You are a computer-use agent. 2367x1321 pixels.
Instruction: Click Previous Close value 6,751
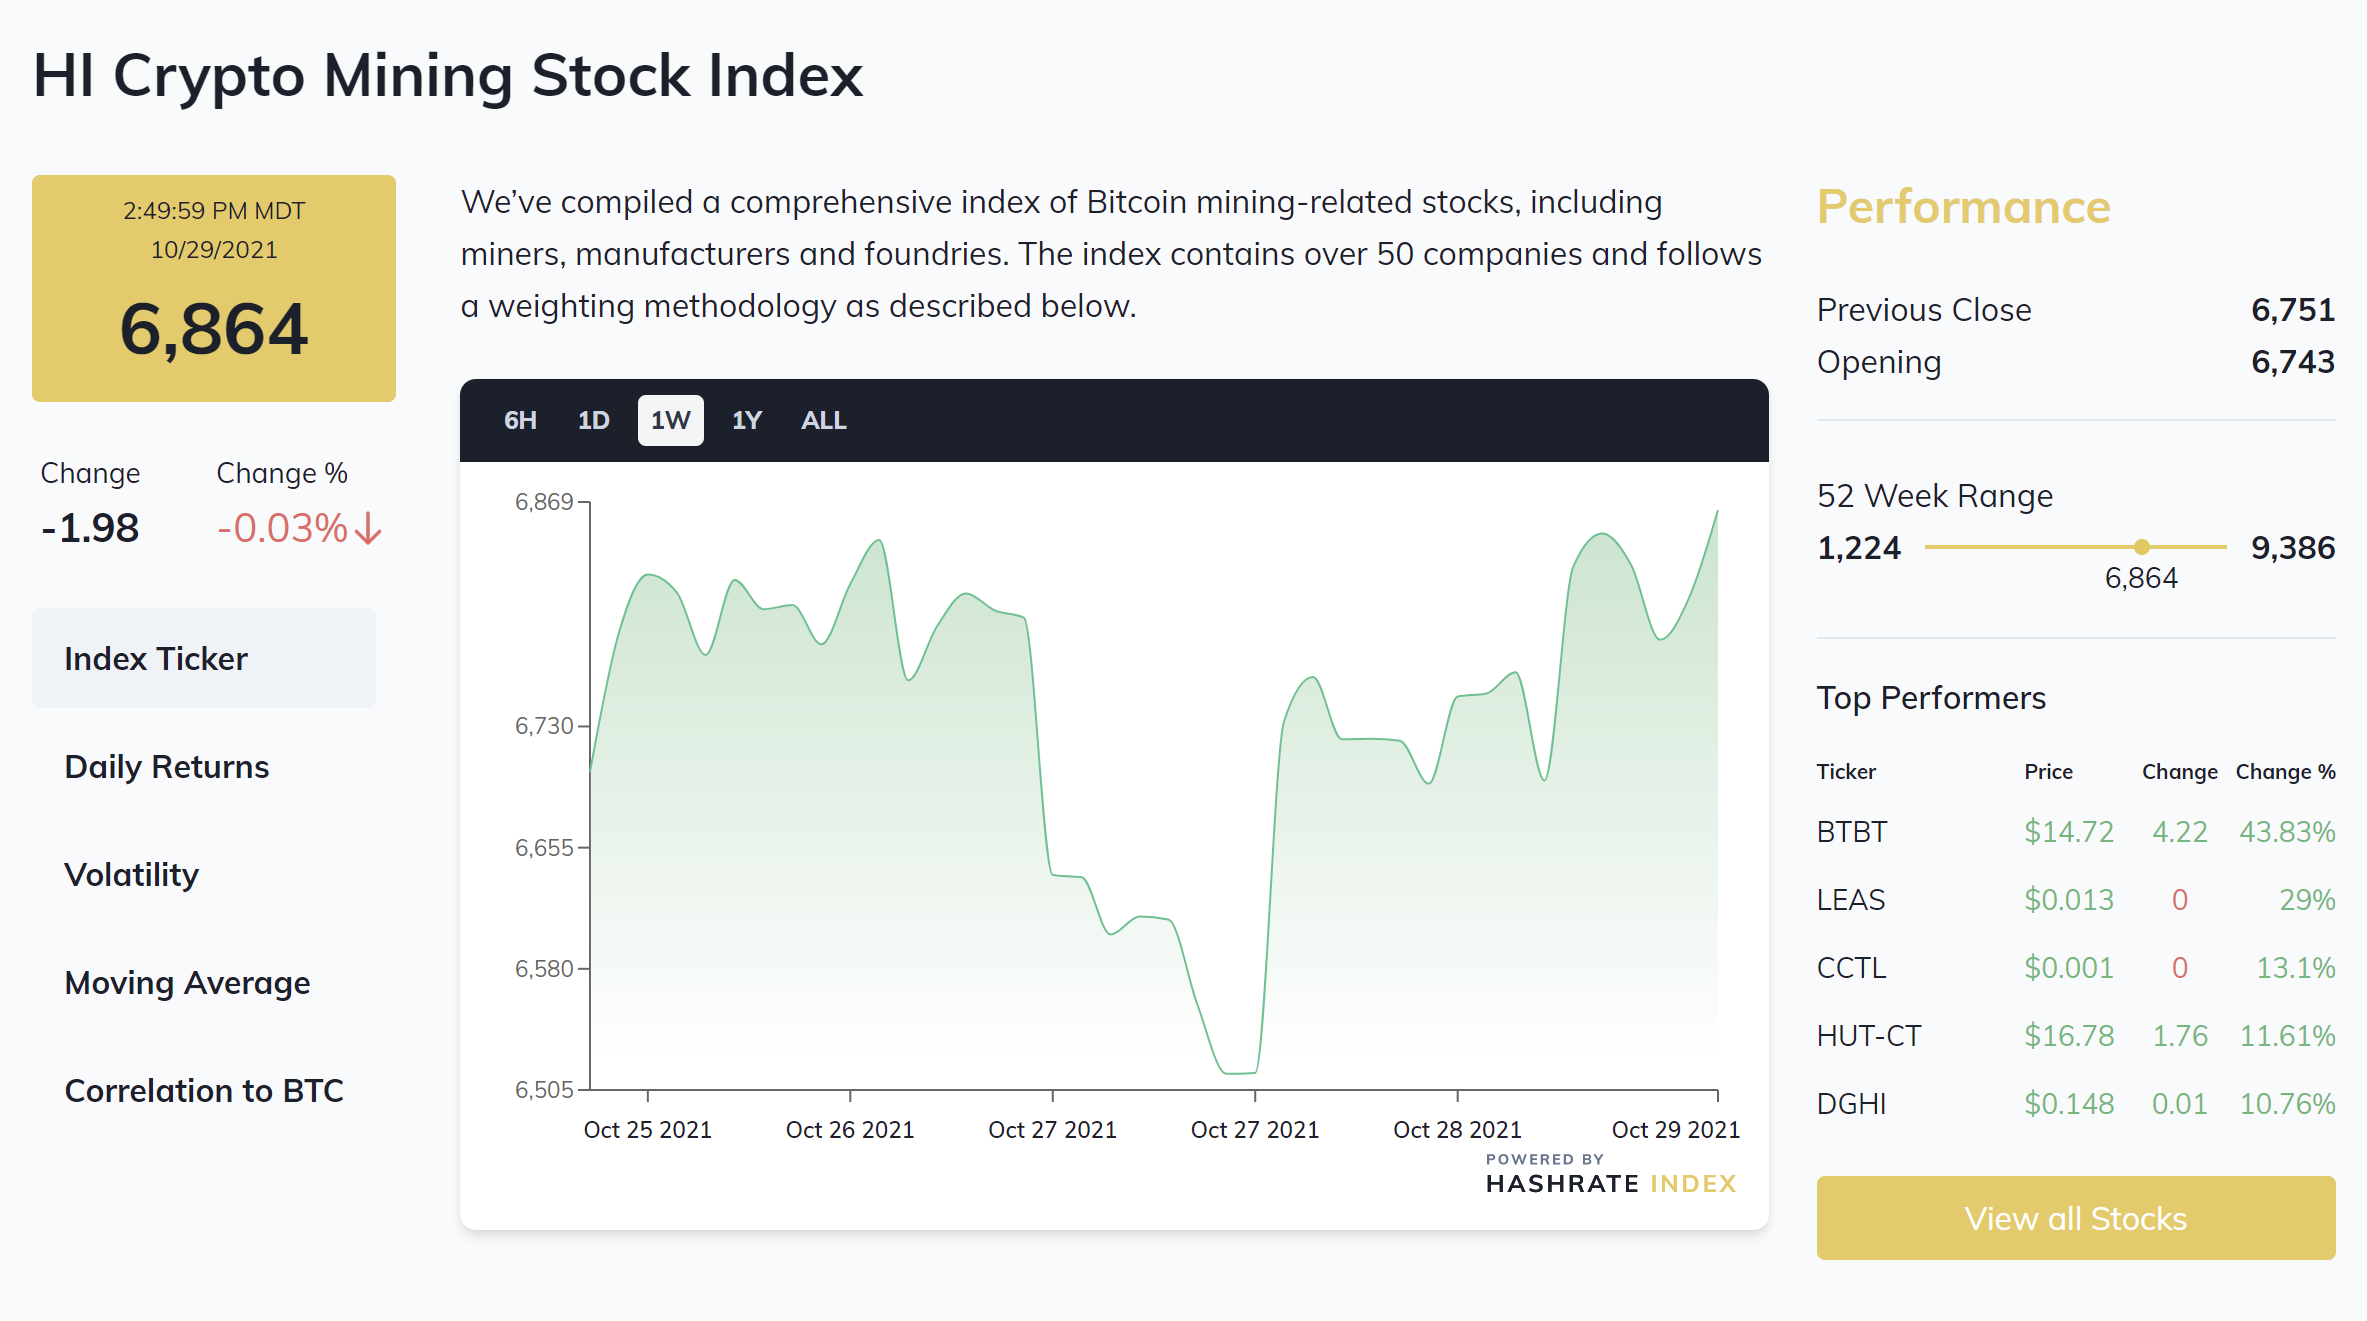coord(2293,310)
